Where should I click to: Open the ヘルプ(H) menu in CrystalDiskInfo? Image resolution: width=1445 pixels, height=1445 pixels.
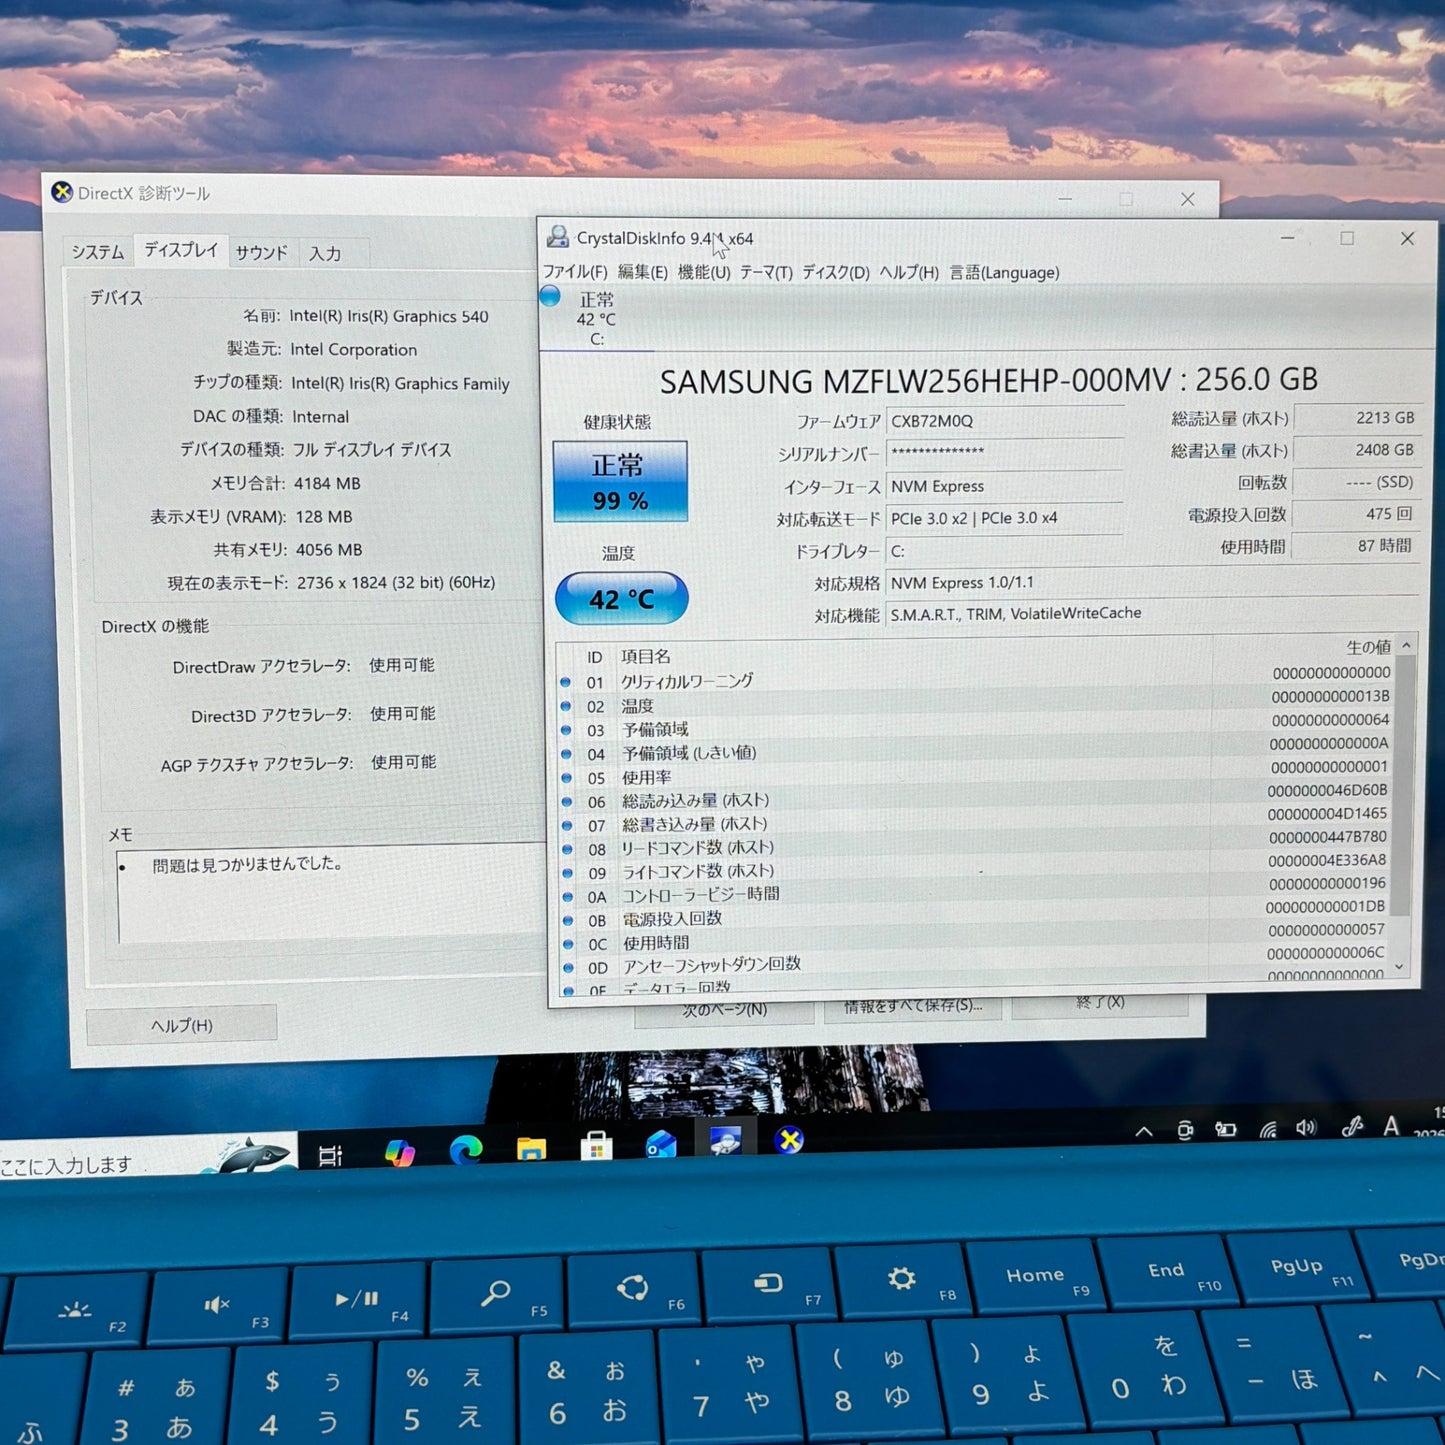tap(909, 272)
